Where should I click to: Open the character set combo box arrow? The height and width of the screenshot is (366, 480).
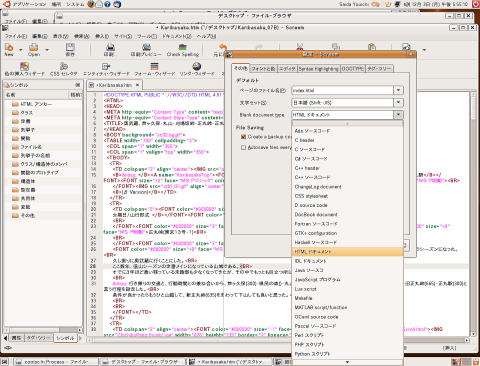(398, 103)
